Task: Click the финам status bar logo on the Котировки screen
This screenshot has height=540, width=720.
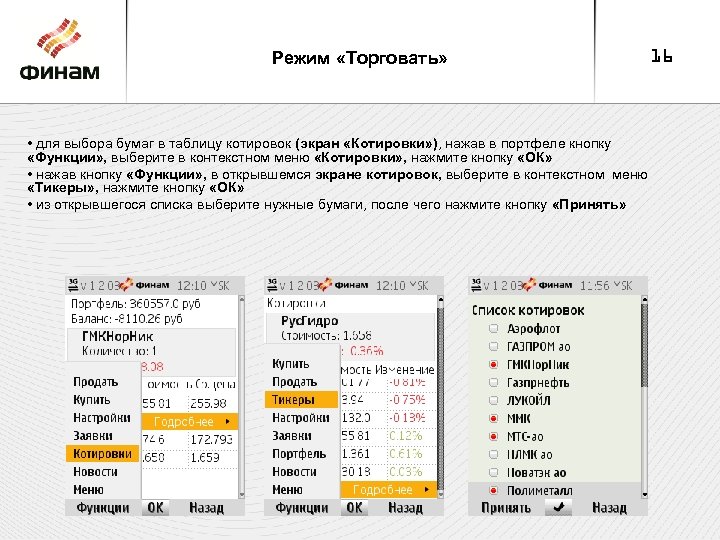Action: click(x=343, y=285)
